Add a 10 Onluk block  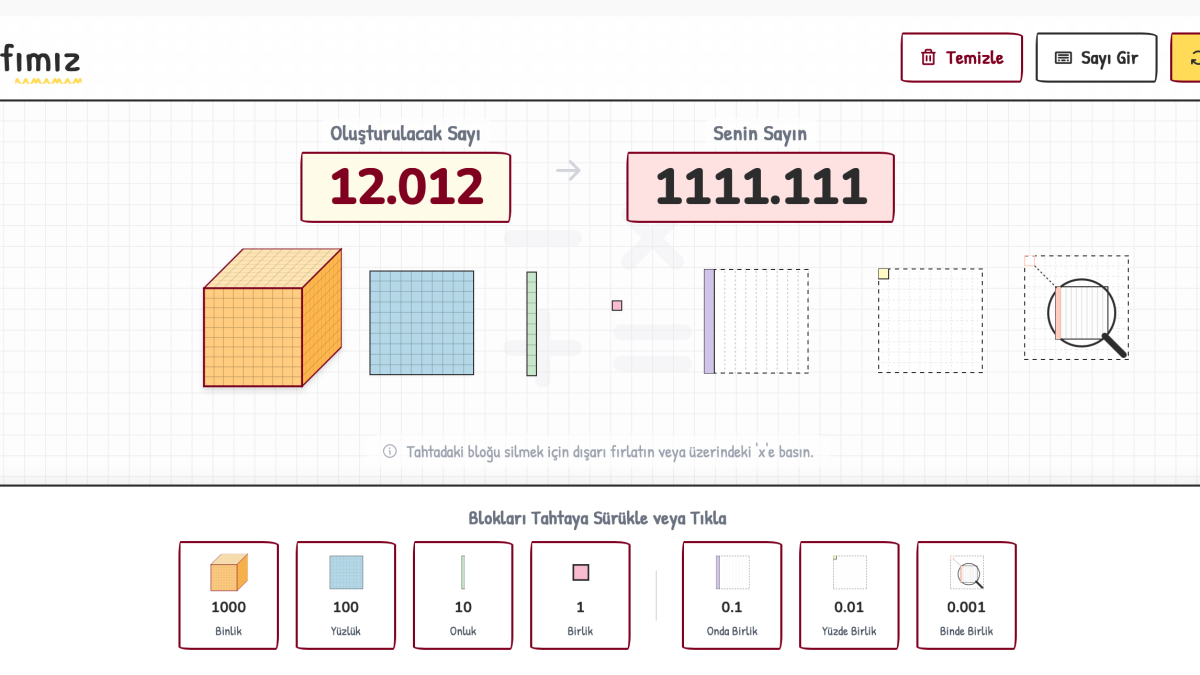coord(463,595)
